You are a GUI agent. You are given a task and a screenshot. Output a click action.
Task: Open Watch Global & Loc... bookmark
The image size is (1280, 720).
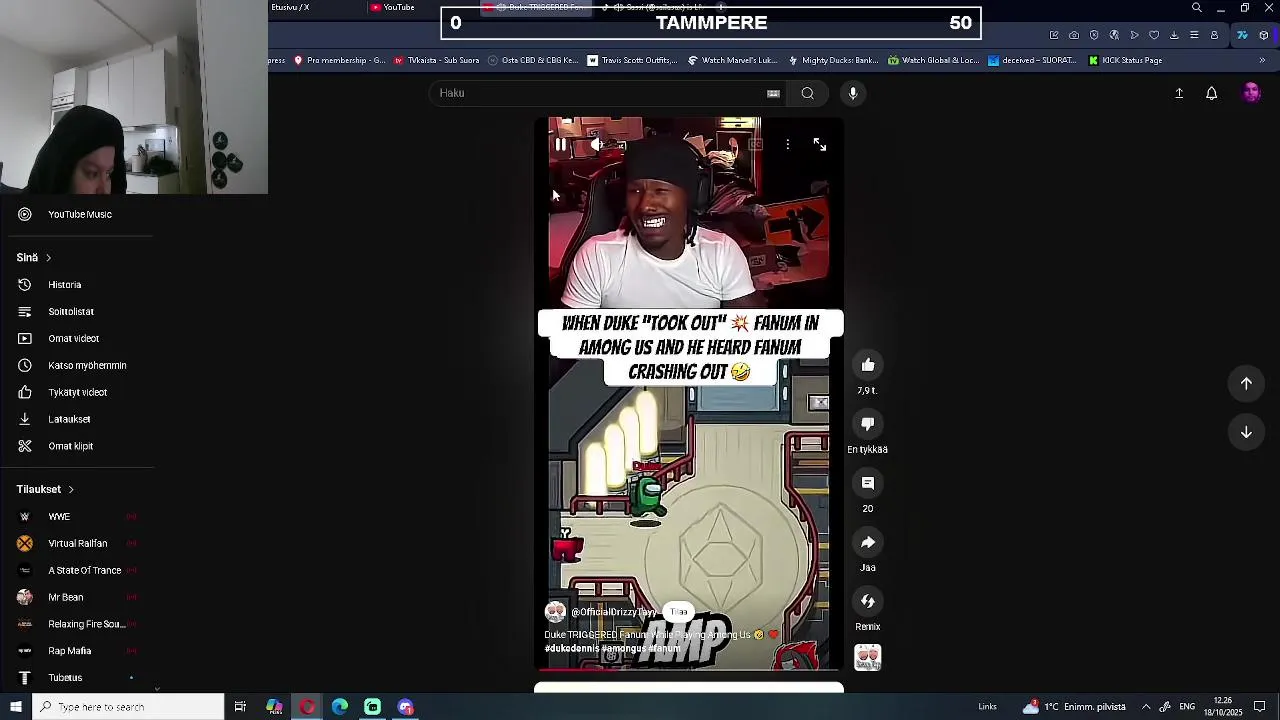(933, 60)
